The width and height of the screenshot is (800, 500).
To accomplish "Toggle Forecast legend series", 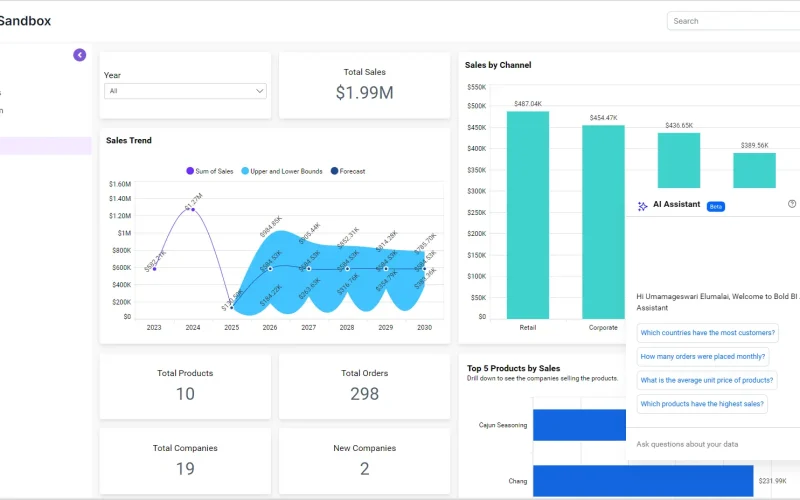I will tap(347, 171).
